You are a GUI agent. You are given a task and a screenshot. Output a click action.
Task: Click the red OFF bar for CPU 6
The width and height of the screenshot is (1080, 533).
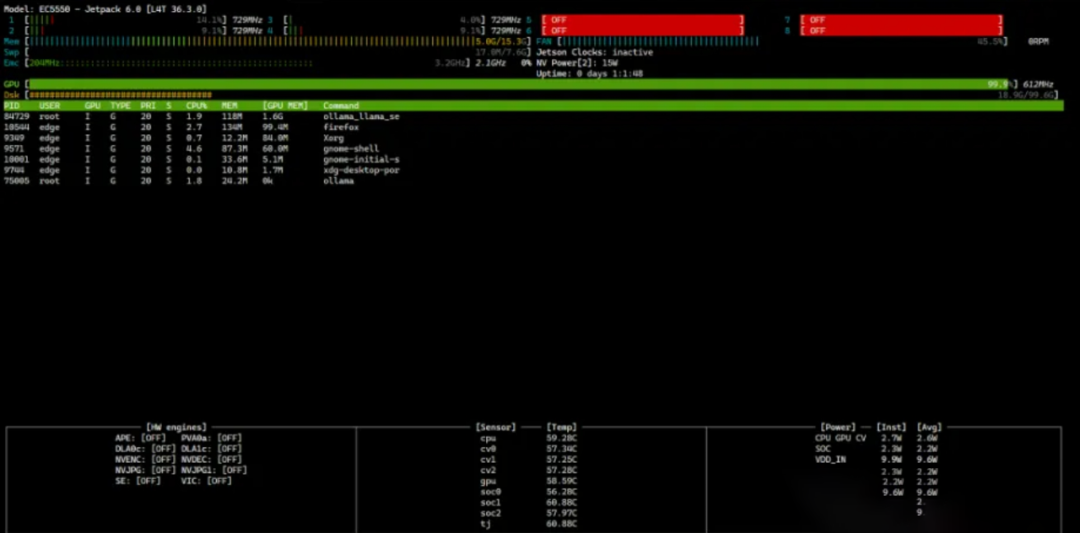(643, 31)
